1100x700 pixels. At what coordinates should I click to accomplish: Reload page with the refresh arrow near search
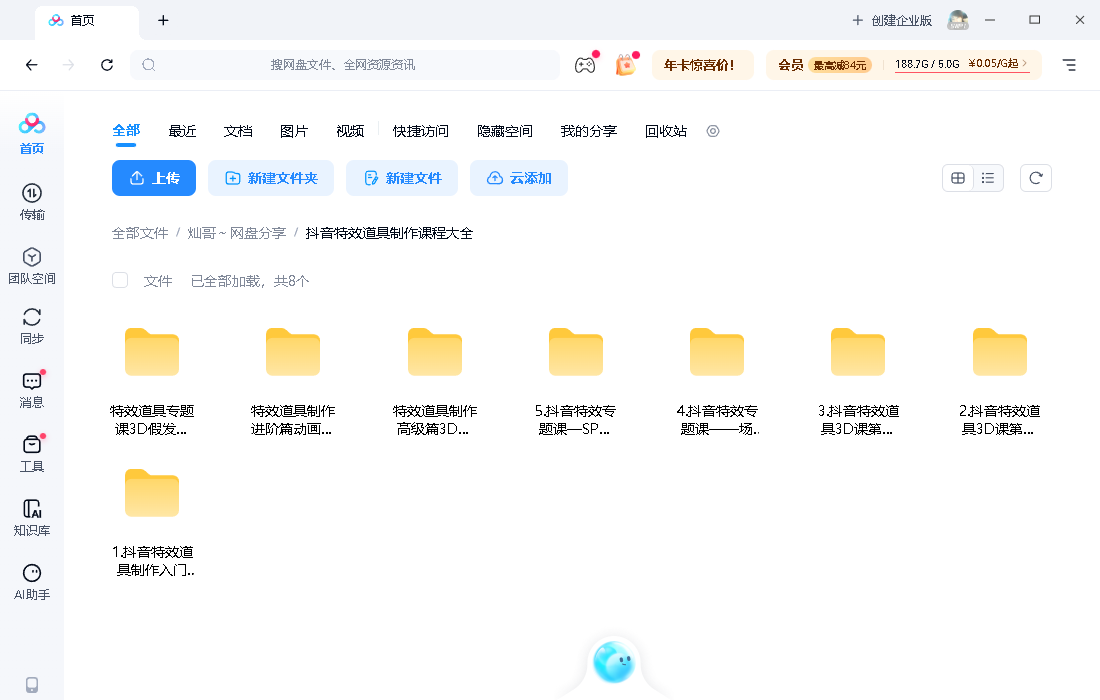click(107, 65)
